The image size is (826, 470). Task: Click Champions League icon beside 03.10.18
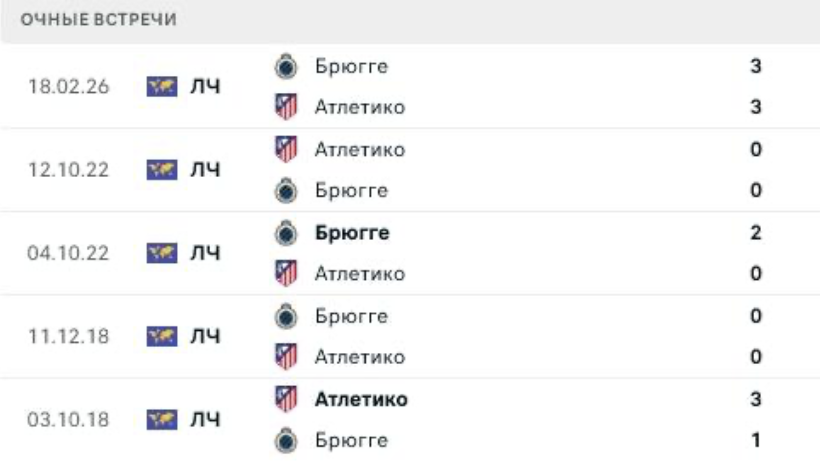[161, 419]
